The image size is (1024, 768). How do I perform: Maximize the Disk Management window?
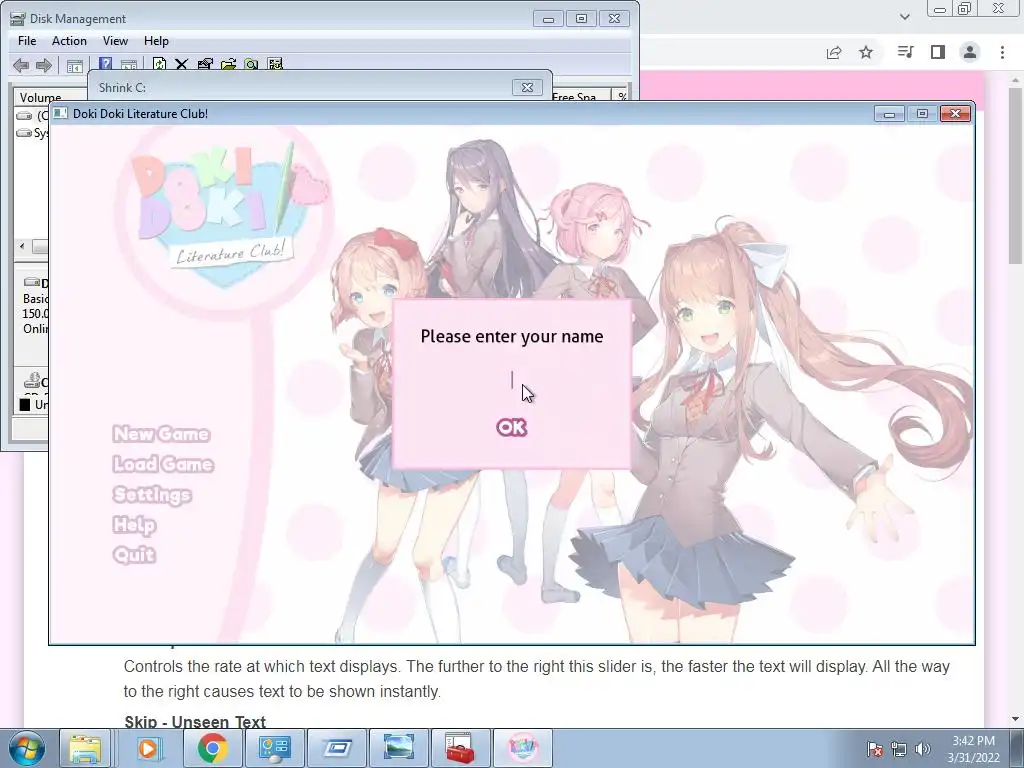coord(581,19)
